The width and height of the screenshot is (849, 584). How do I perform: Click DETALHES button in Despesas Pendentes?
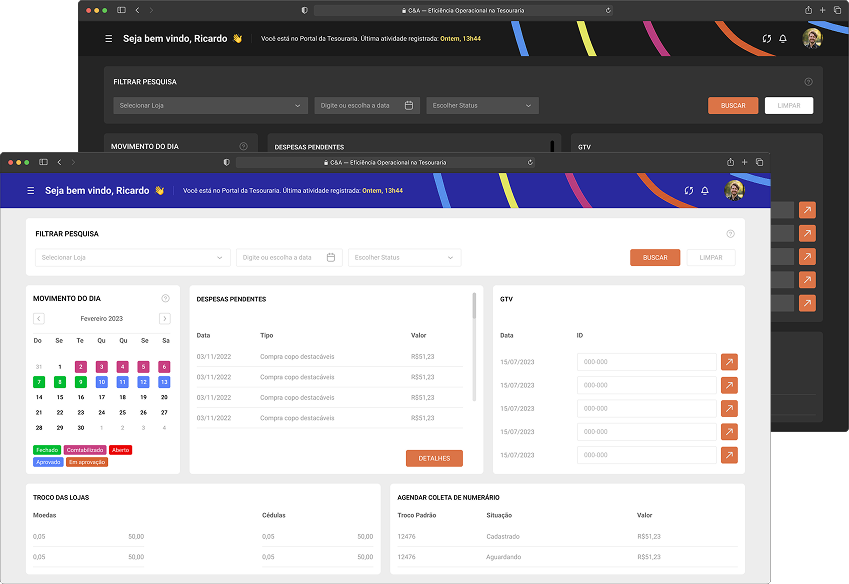tap(434, 458)
